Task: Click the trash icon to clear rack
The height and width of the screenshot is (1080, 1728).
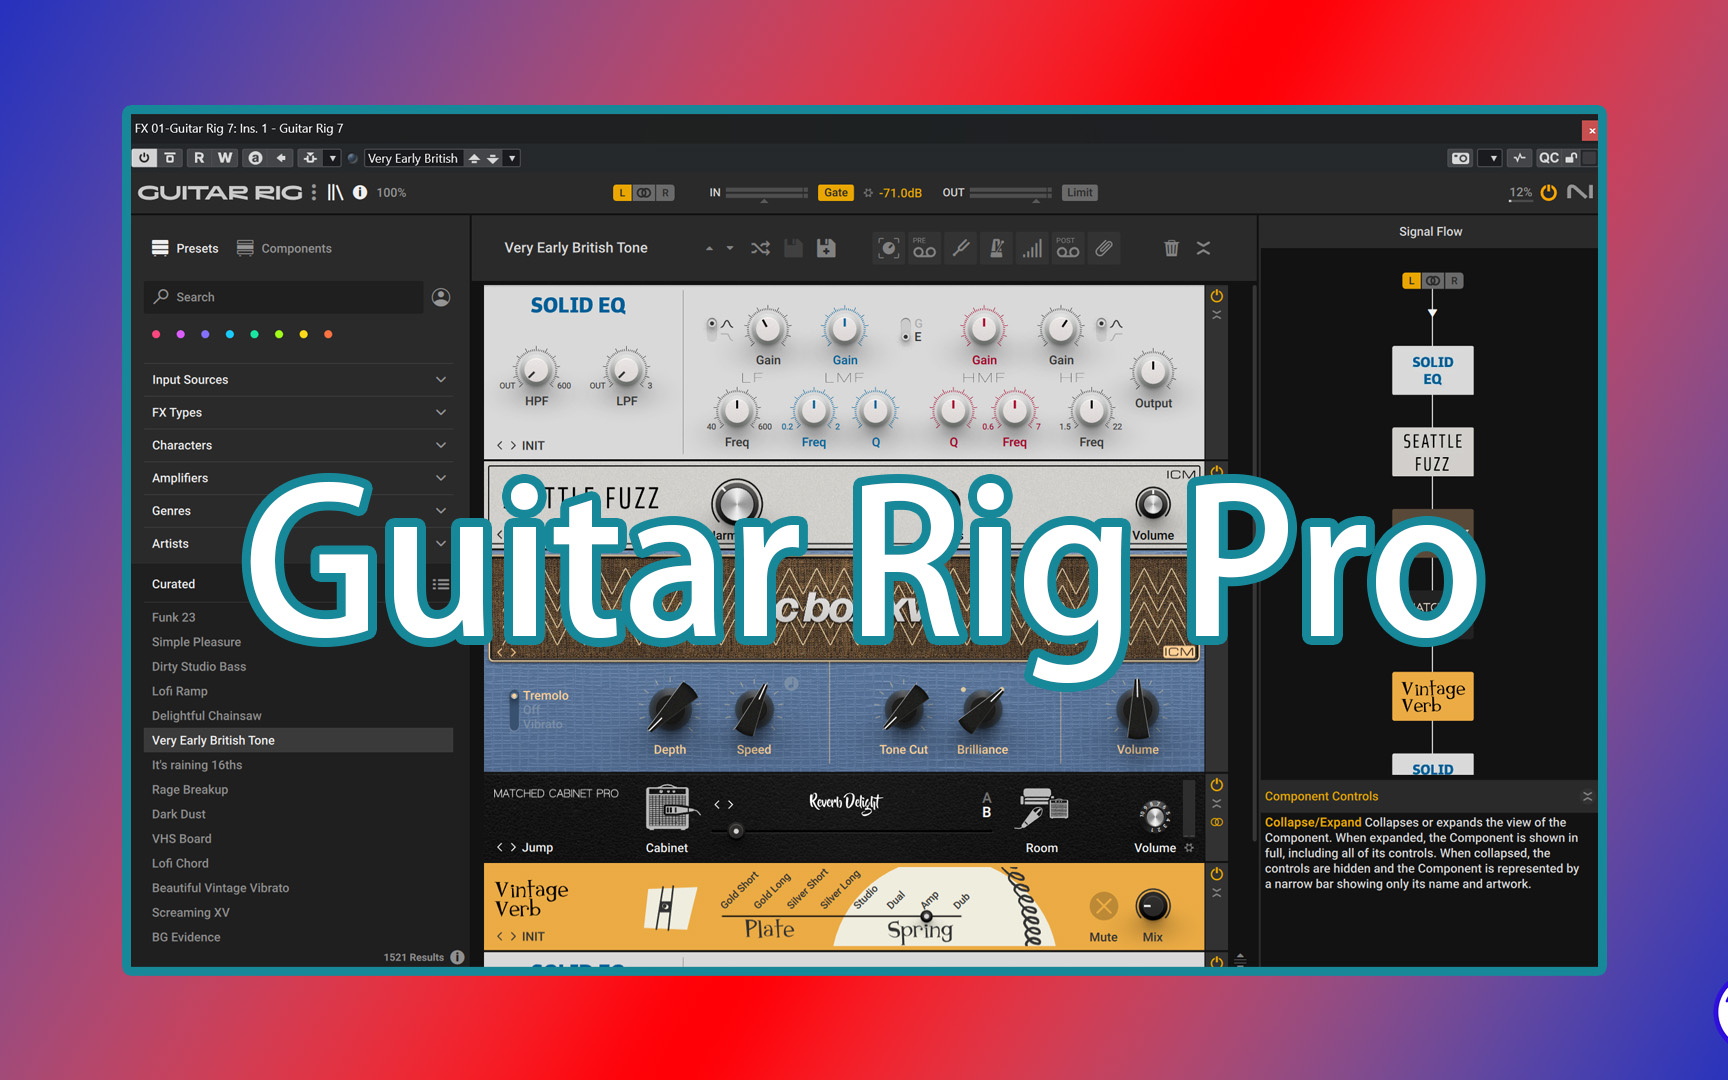Action: click(1171, 248)
